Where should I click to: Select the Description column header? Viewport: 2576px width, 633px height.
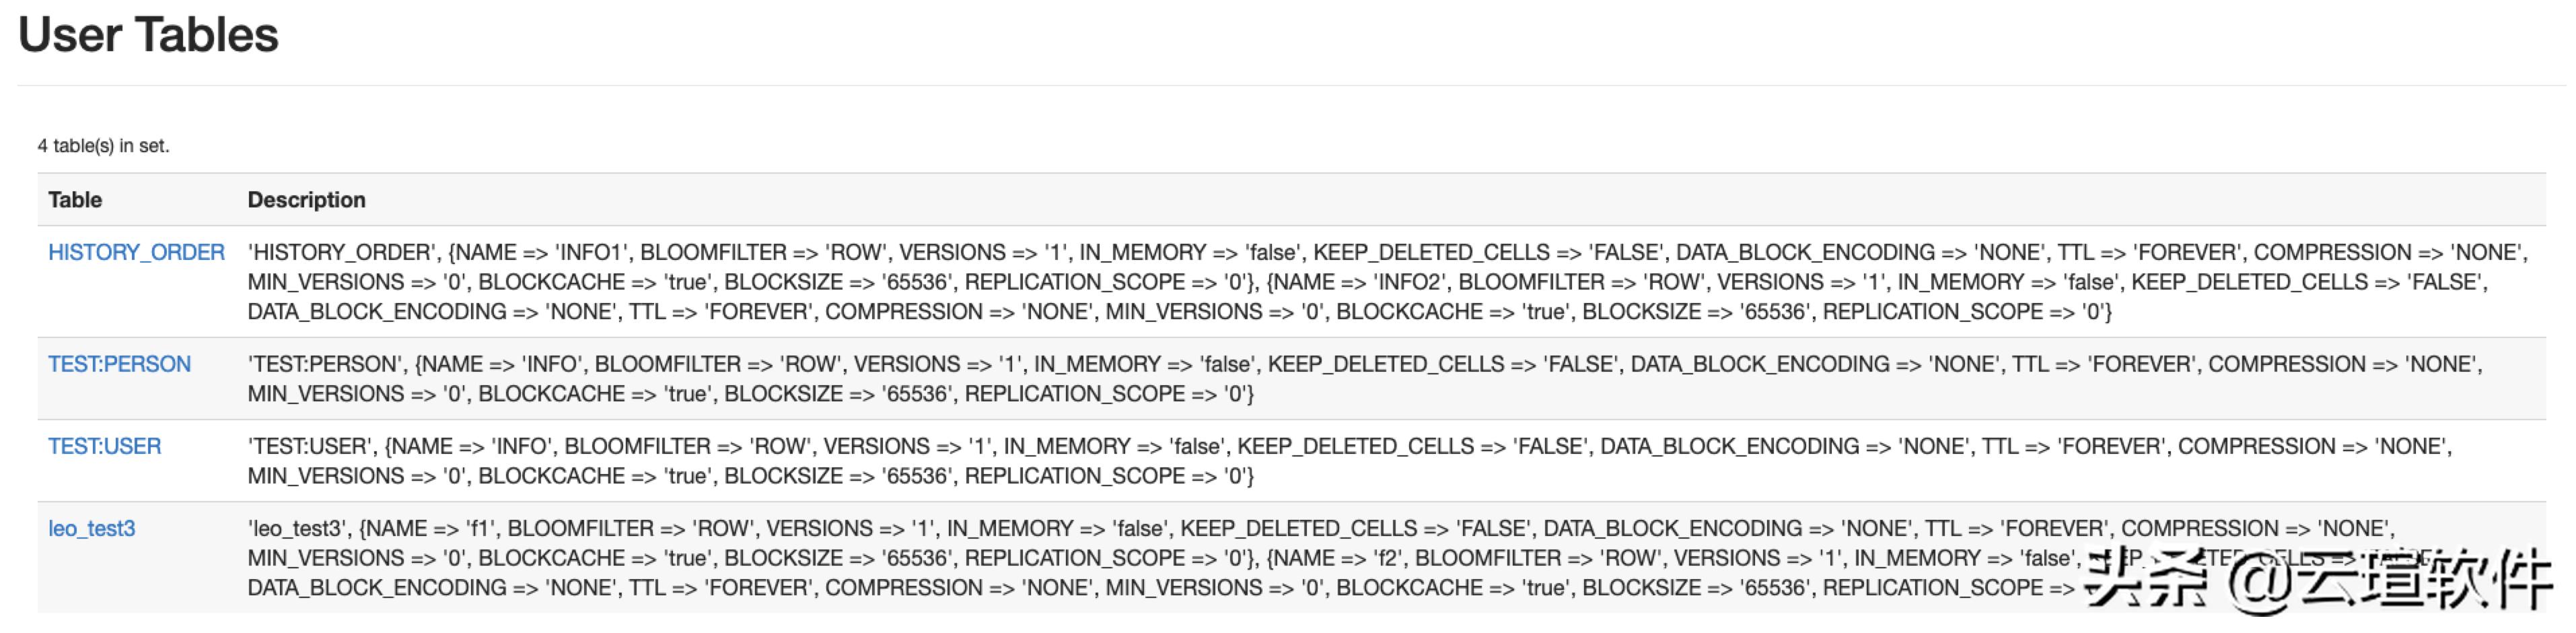(306, 200)
